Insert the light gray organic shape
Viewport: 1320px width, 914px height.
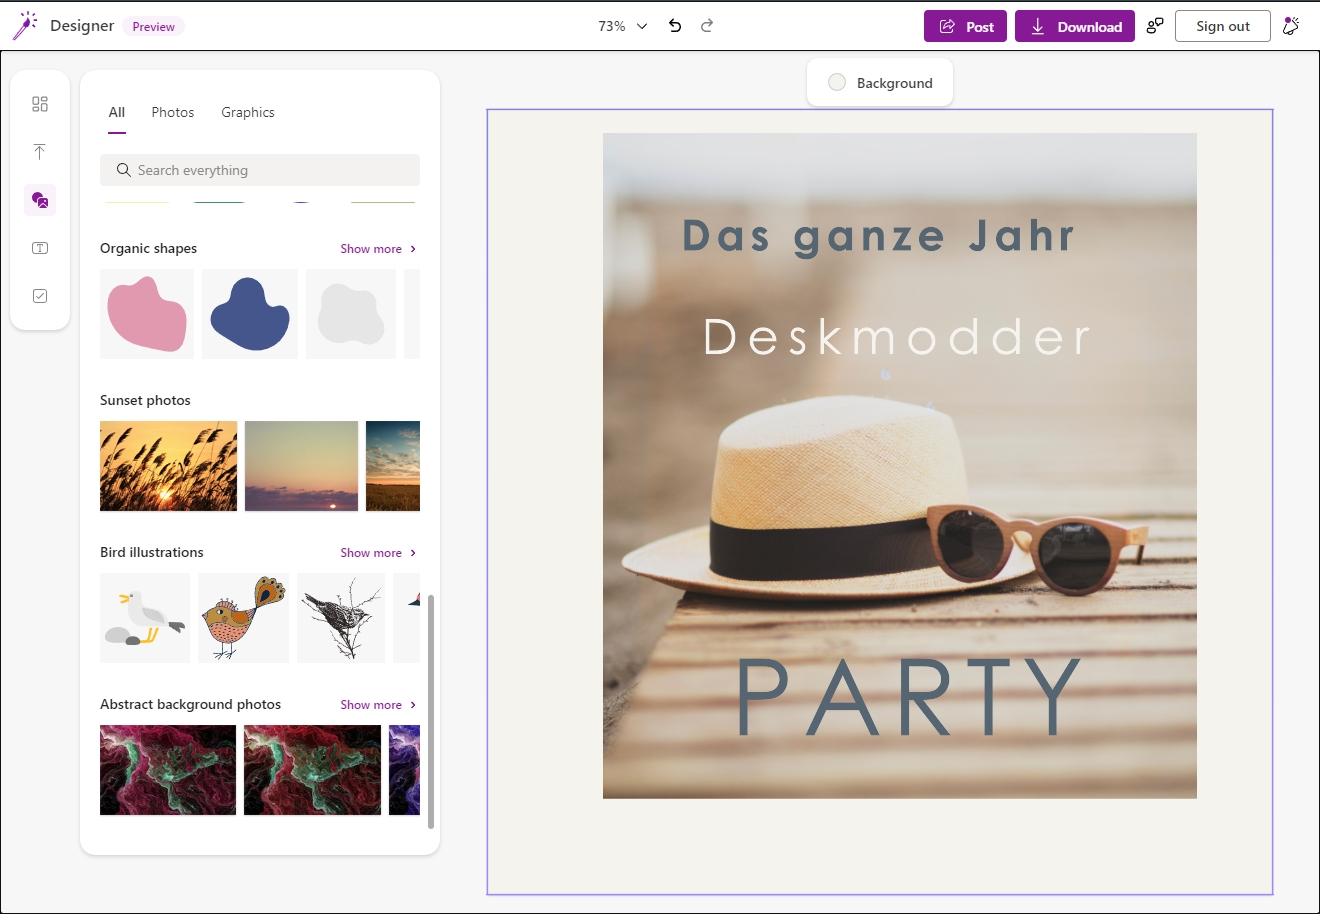[351, 314]
